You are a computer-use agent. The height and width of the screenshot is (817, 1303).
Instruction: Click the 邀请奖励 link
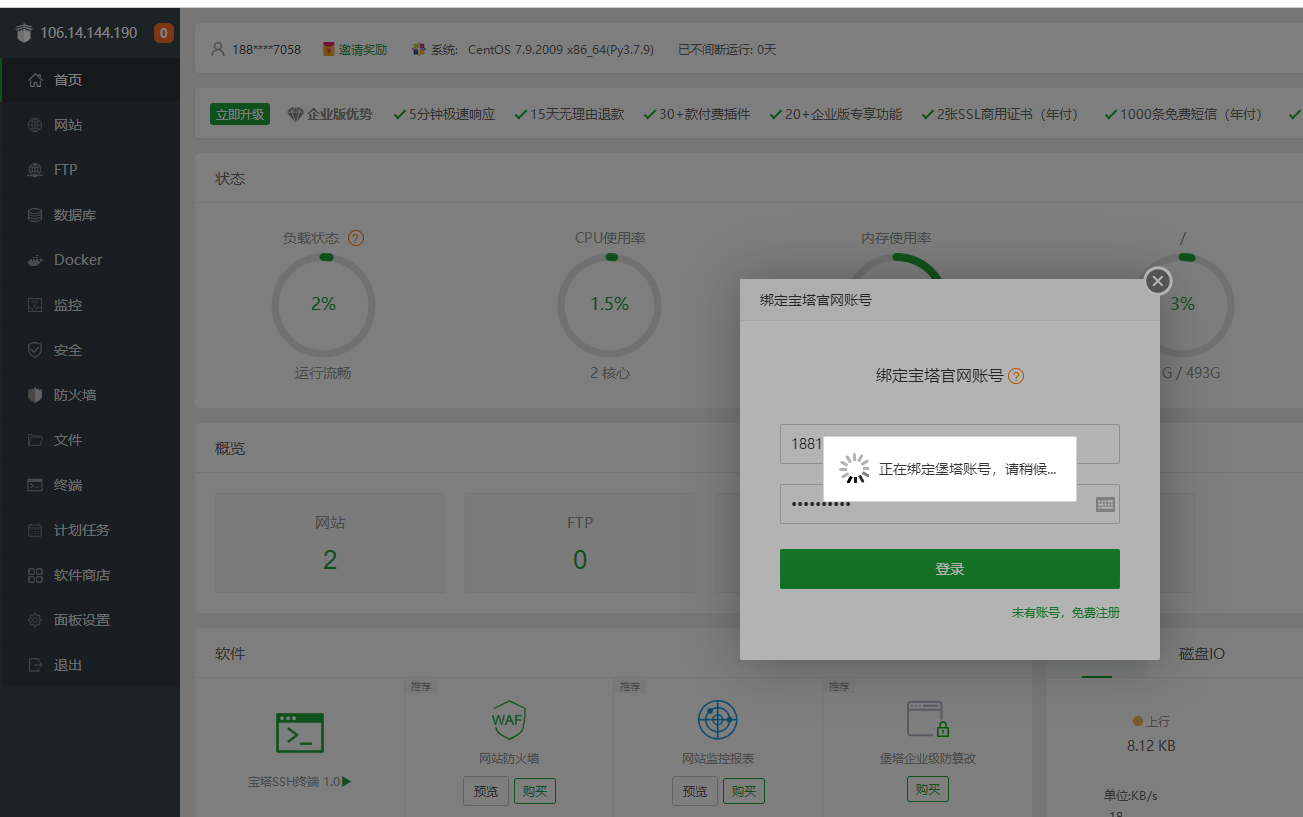click(362, 49)
